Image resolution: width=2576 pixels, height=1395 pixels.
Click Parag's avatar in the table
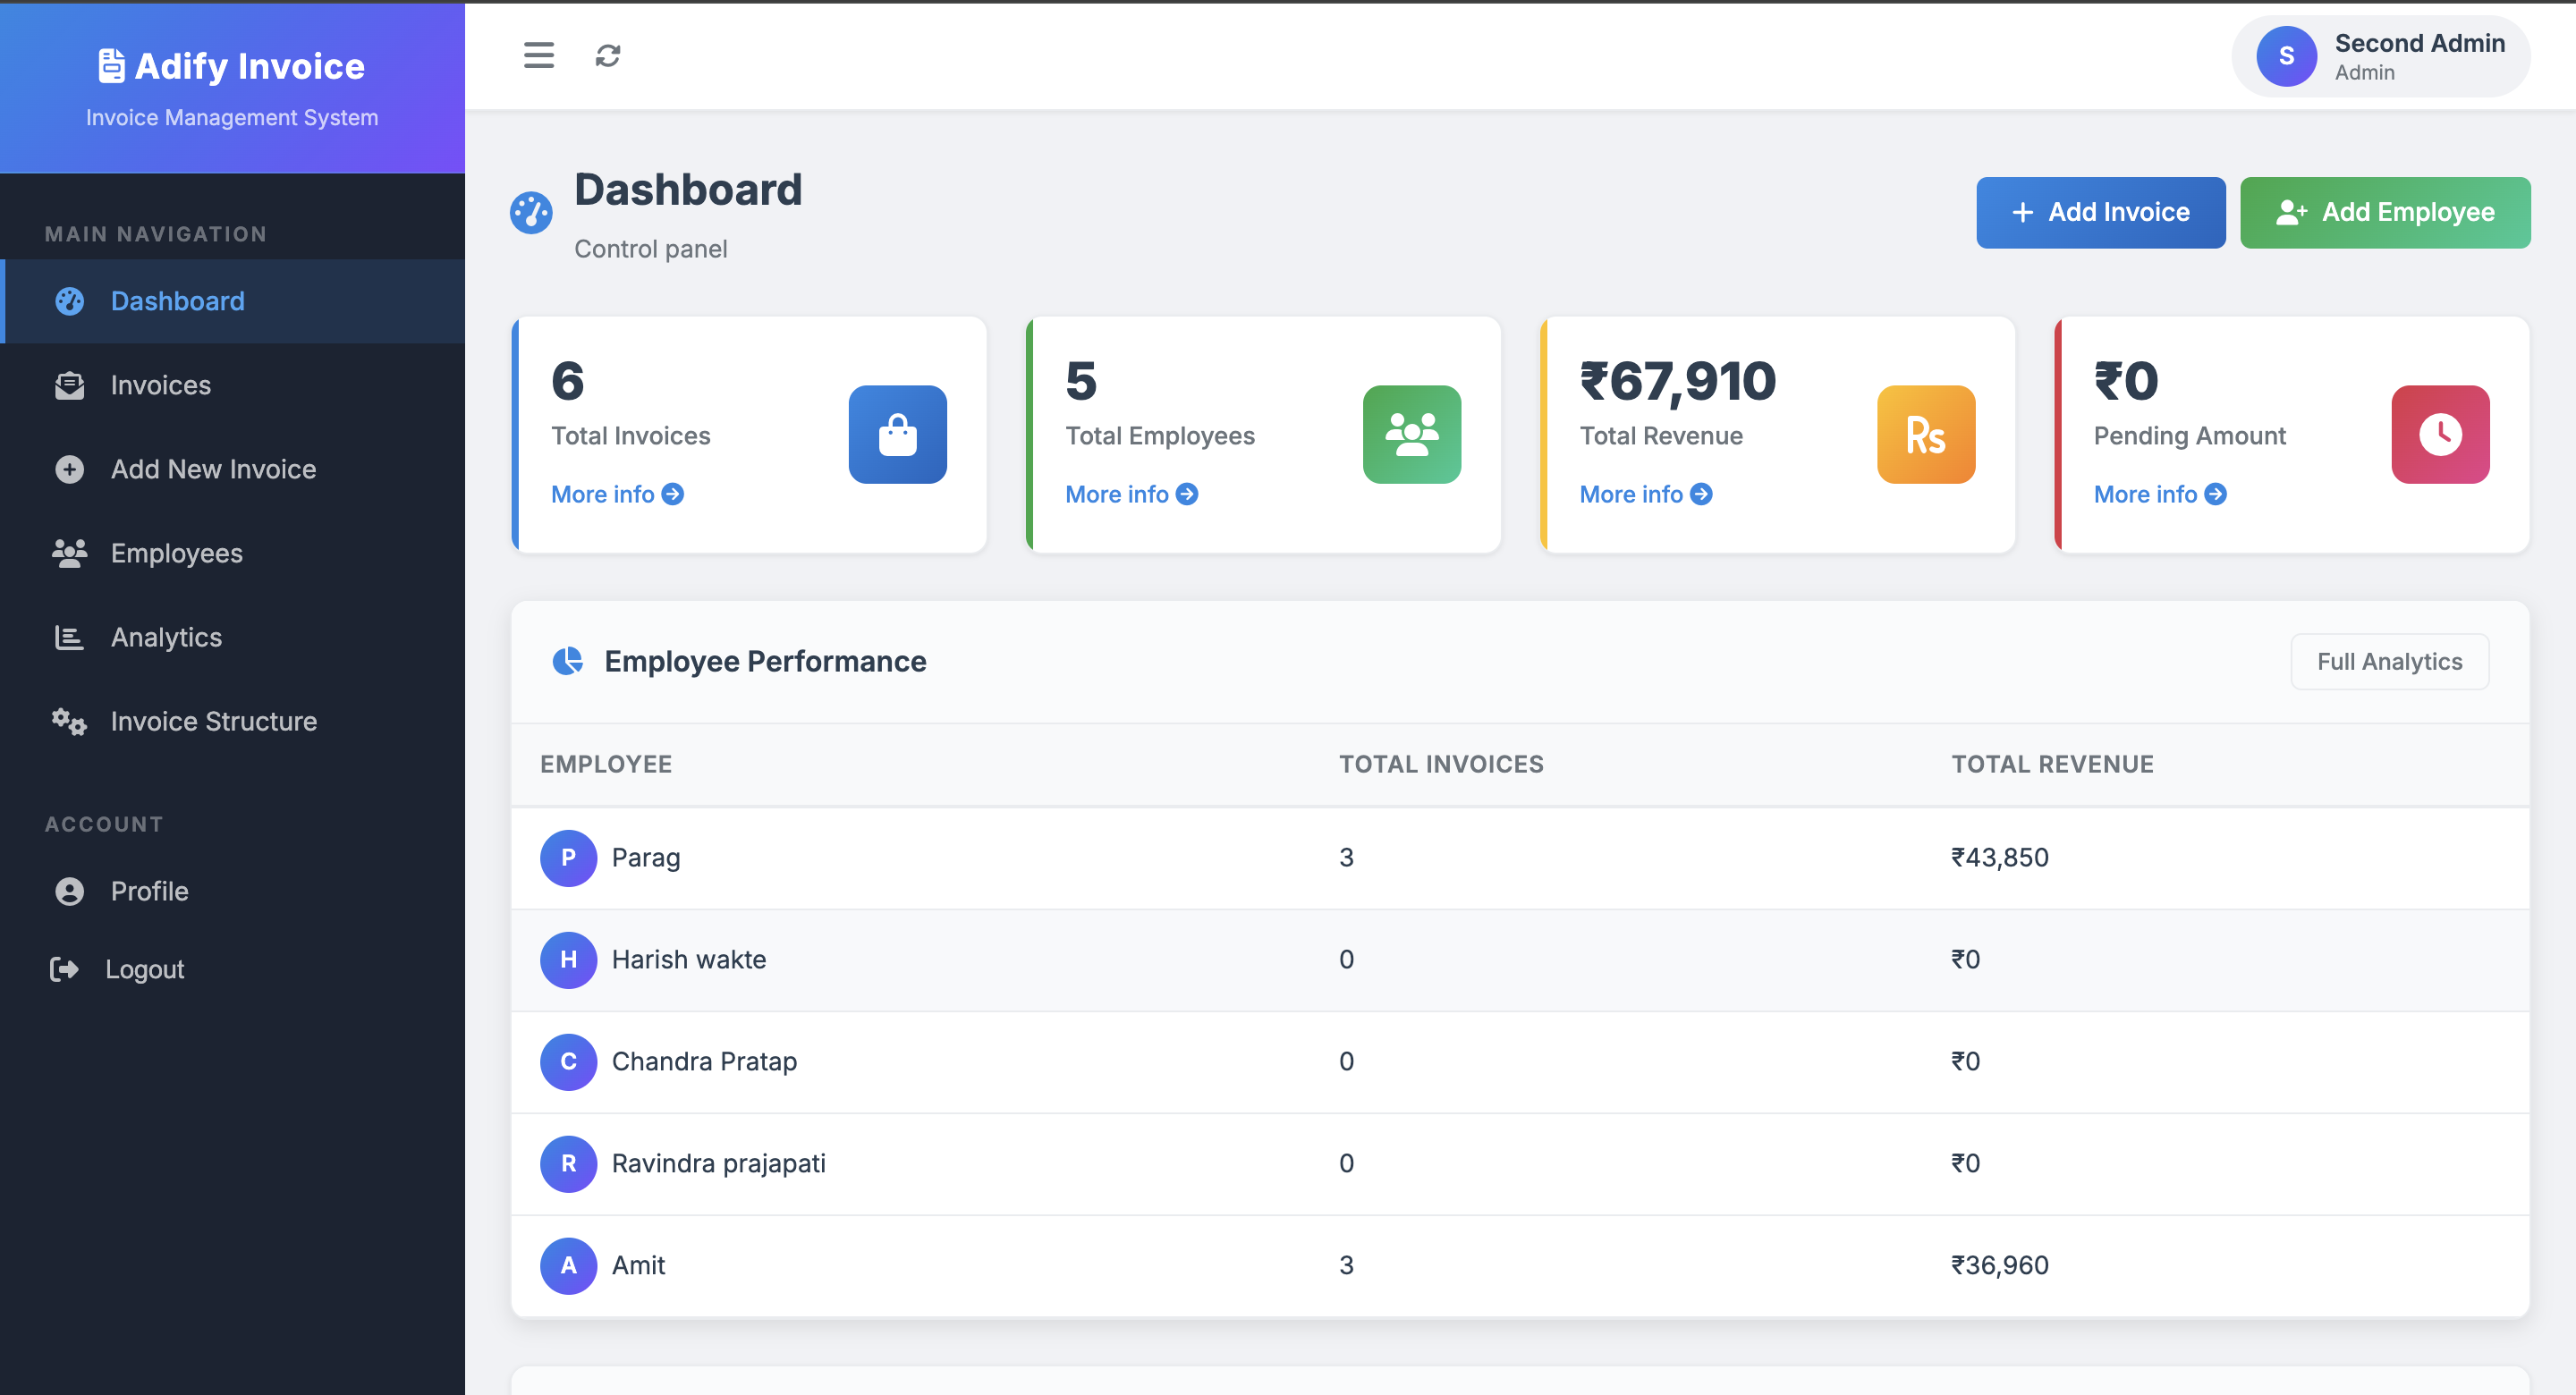568,857
